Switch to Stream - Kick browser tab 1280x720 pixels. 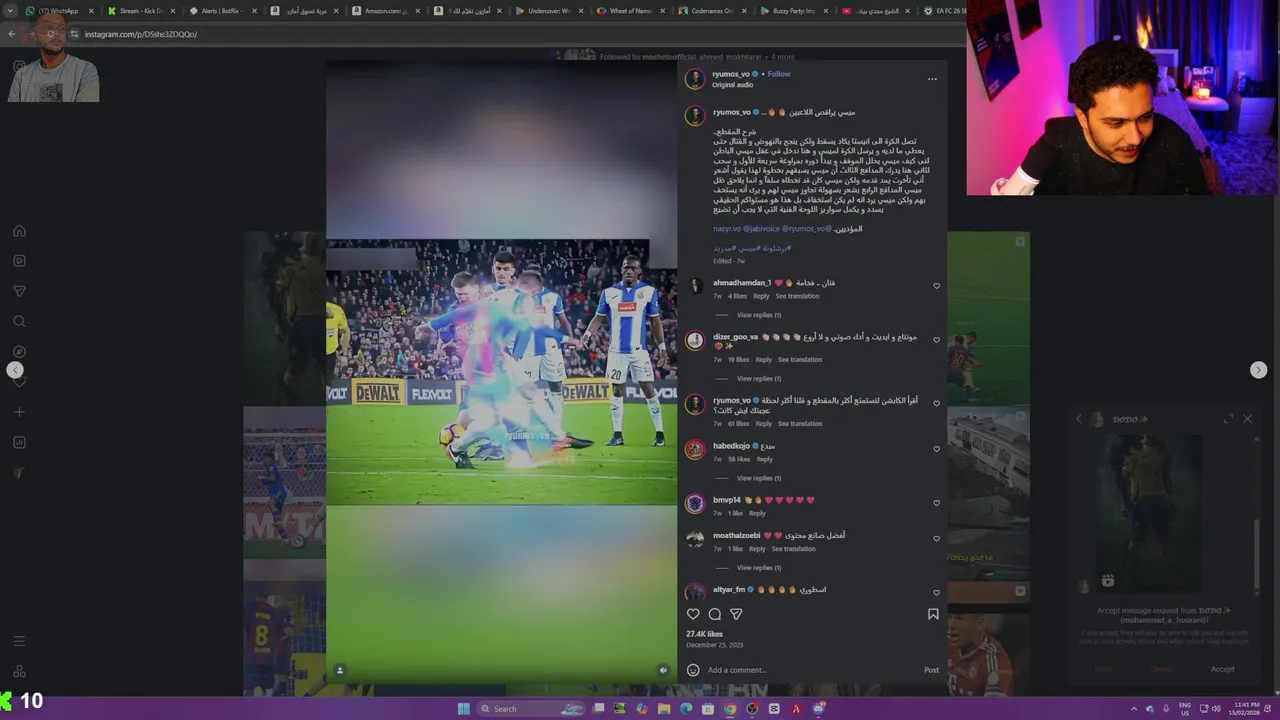coord(141,11)
